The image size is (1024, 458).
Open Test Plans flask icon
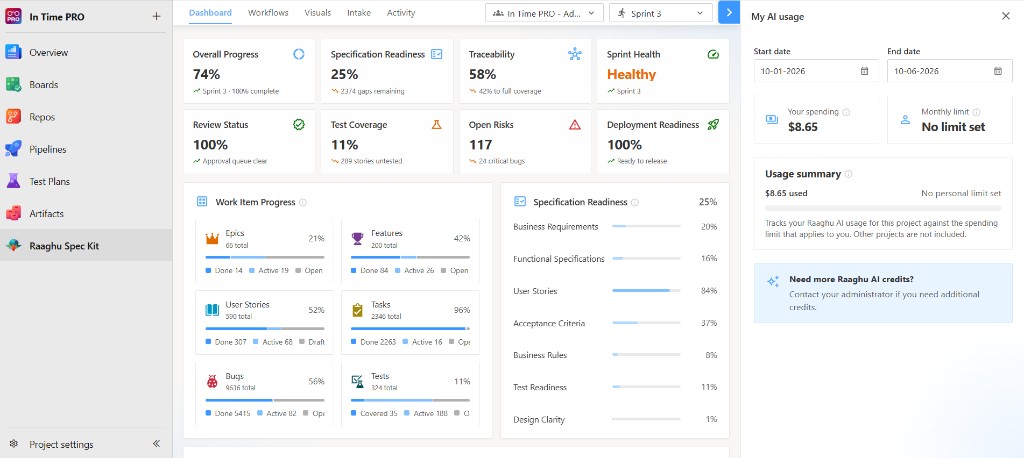point(14,181)
